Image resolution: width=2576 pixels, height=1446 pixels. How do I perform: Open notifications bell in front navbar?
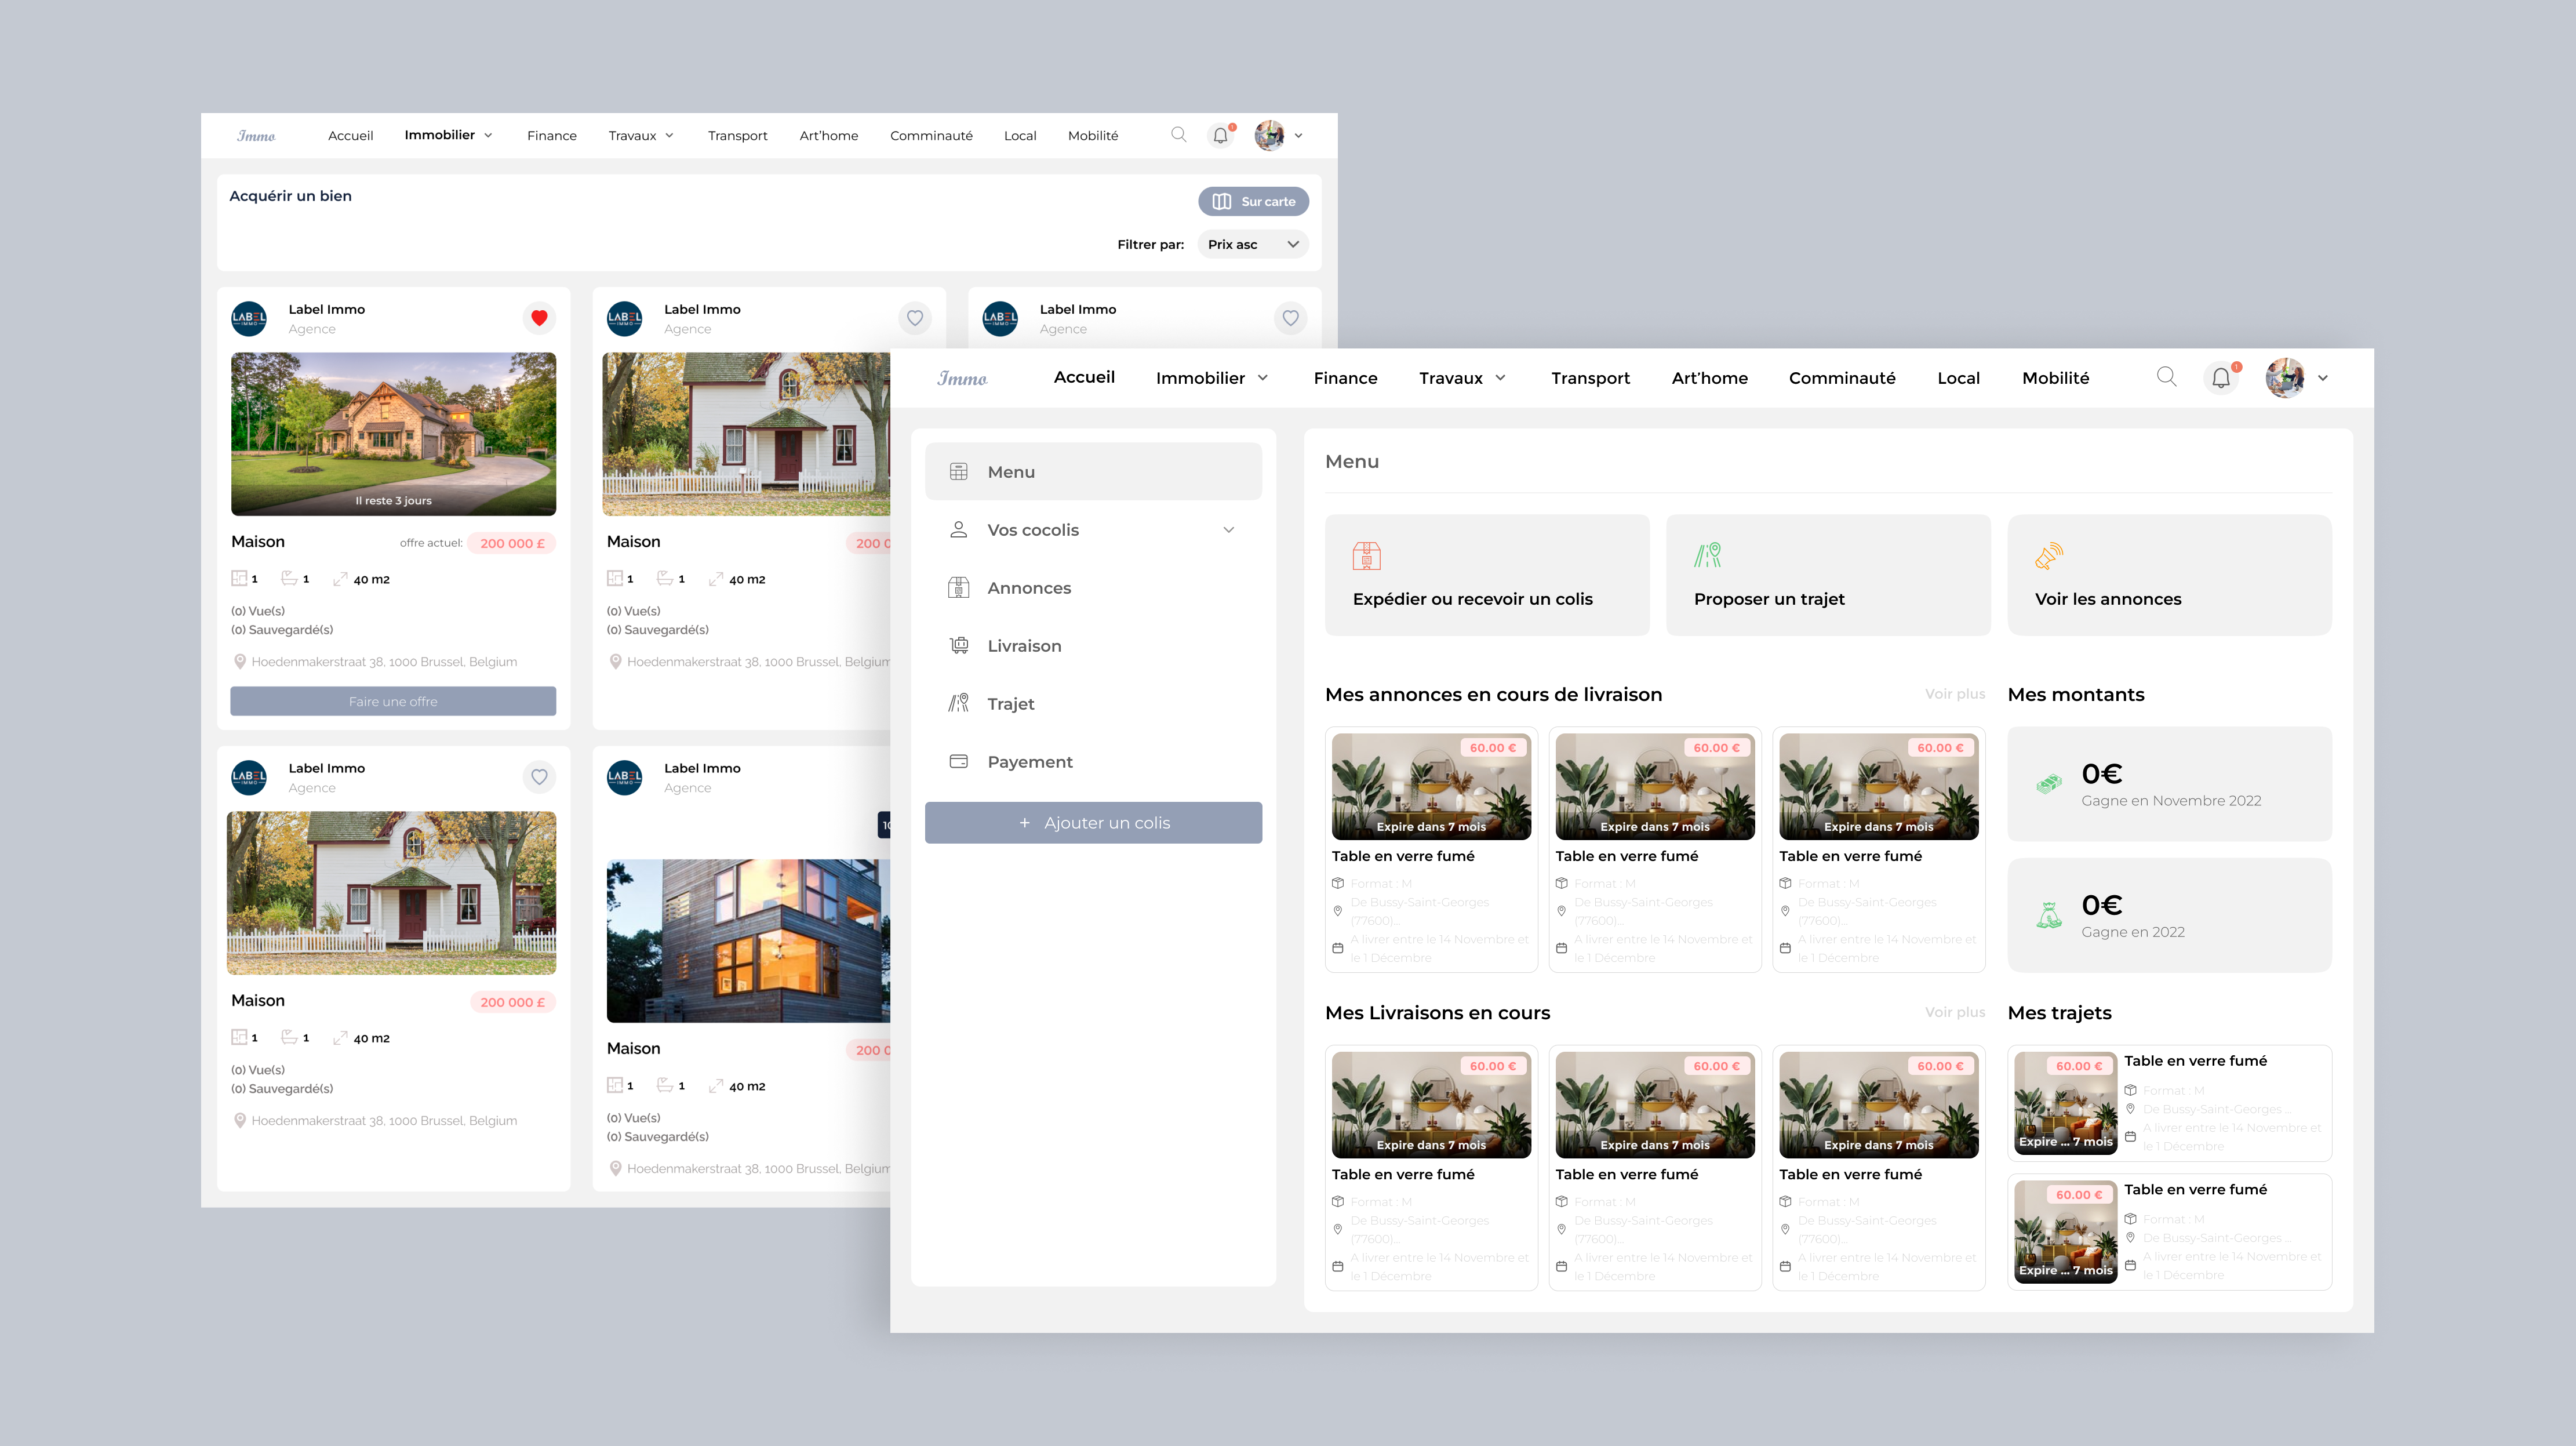click(x=2220, y=378)
